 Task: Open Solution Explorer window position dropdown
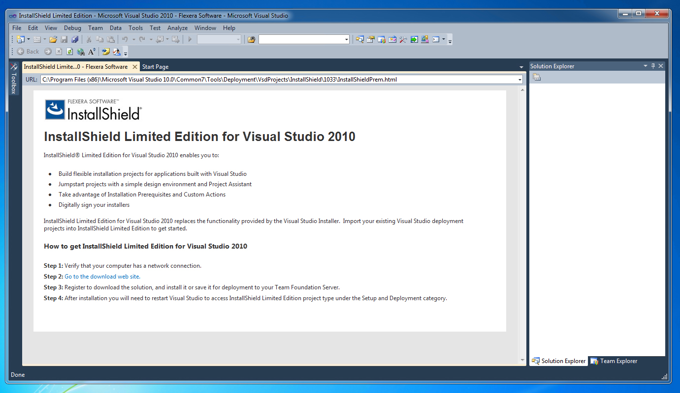[645, 66]
